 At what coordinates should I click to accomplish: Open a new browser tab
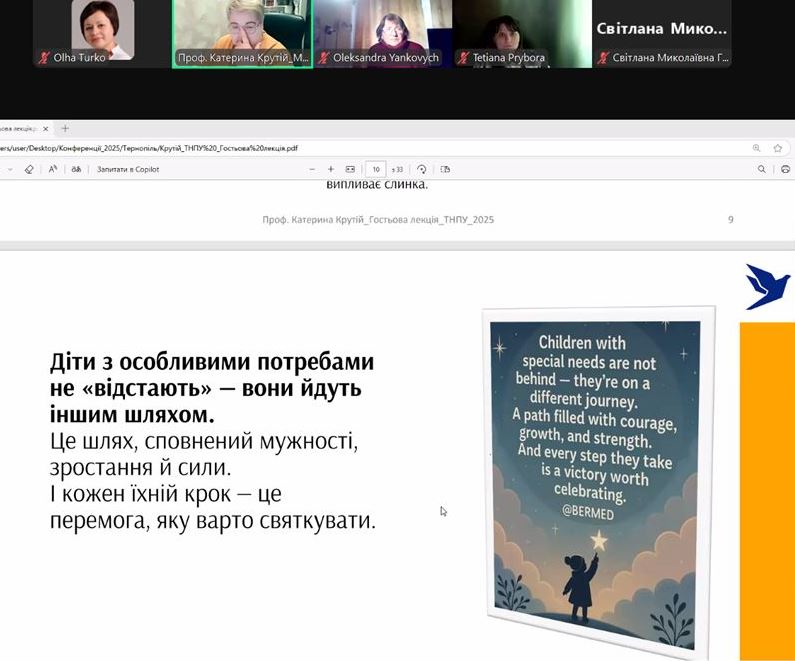[65, 128]
